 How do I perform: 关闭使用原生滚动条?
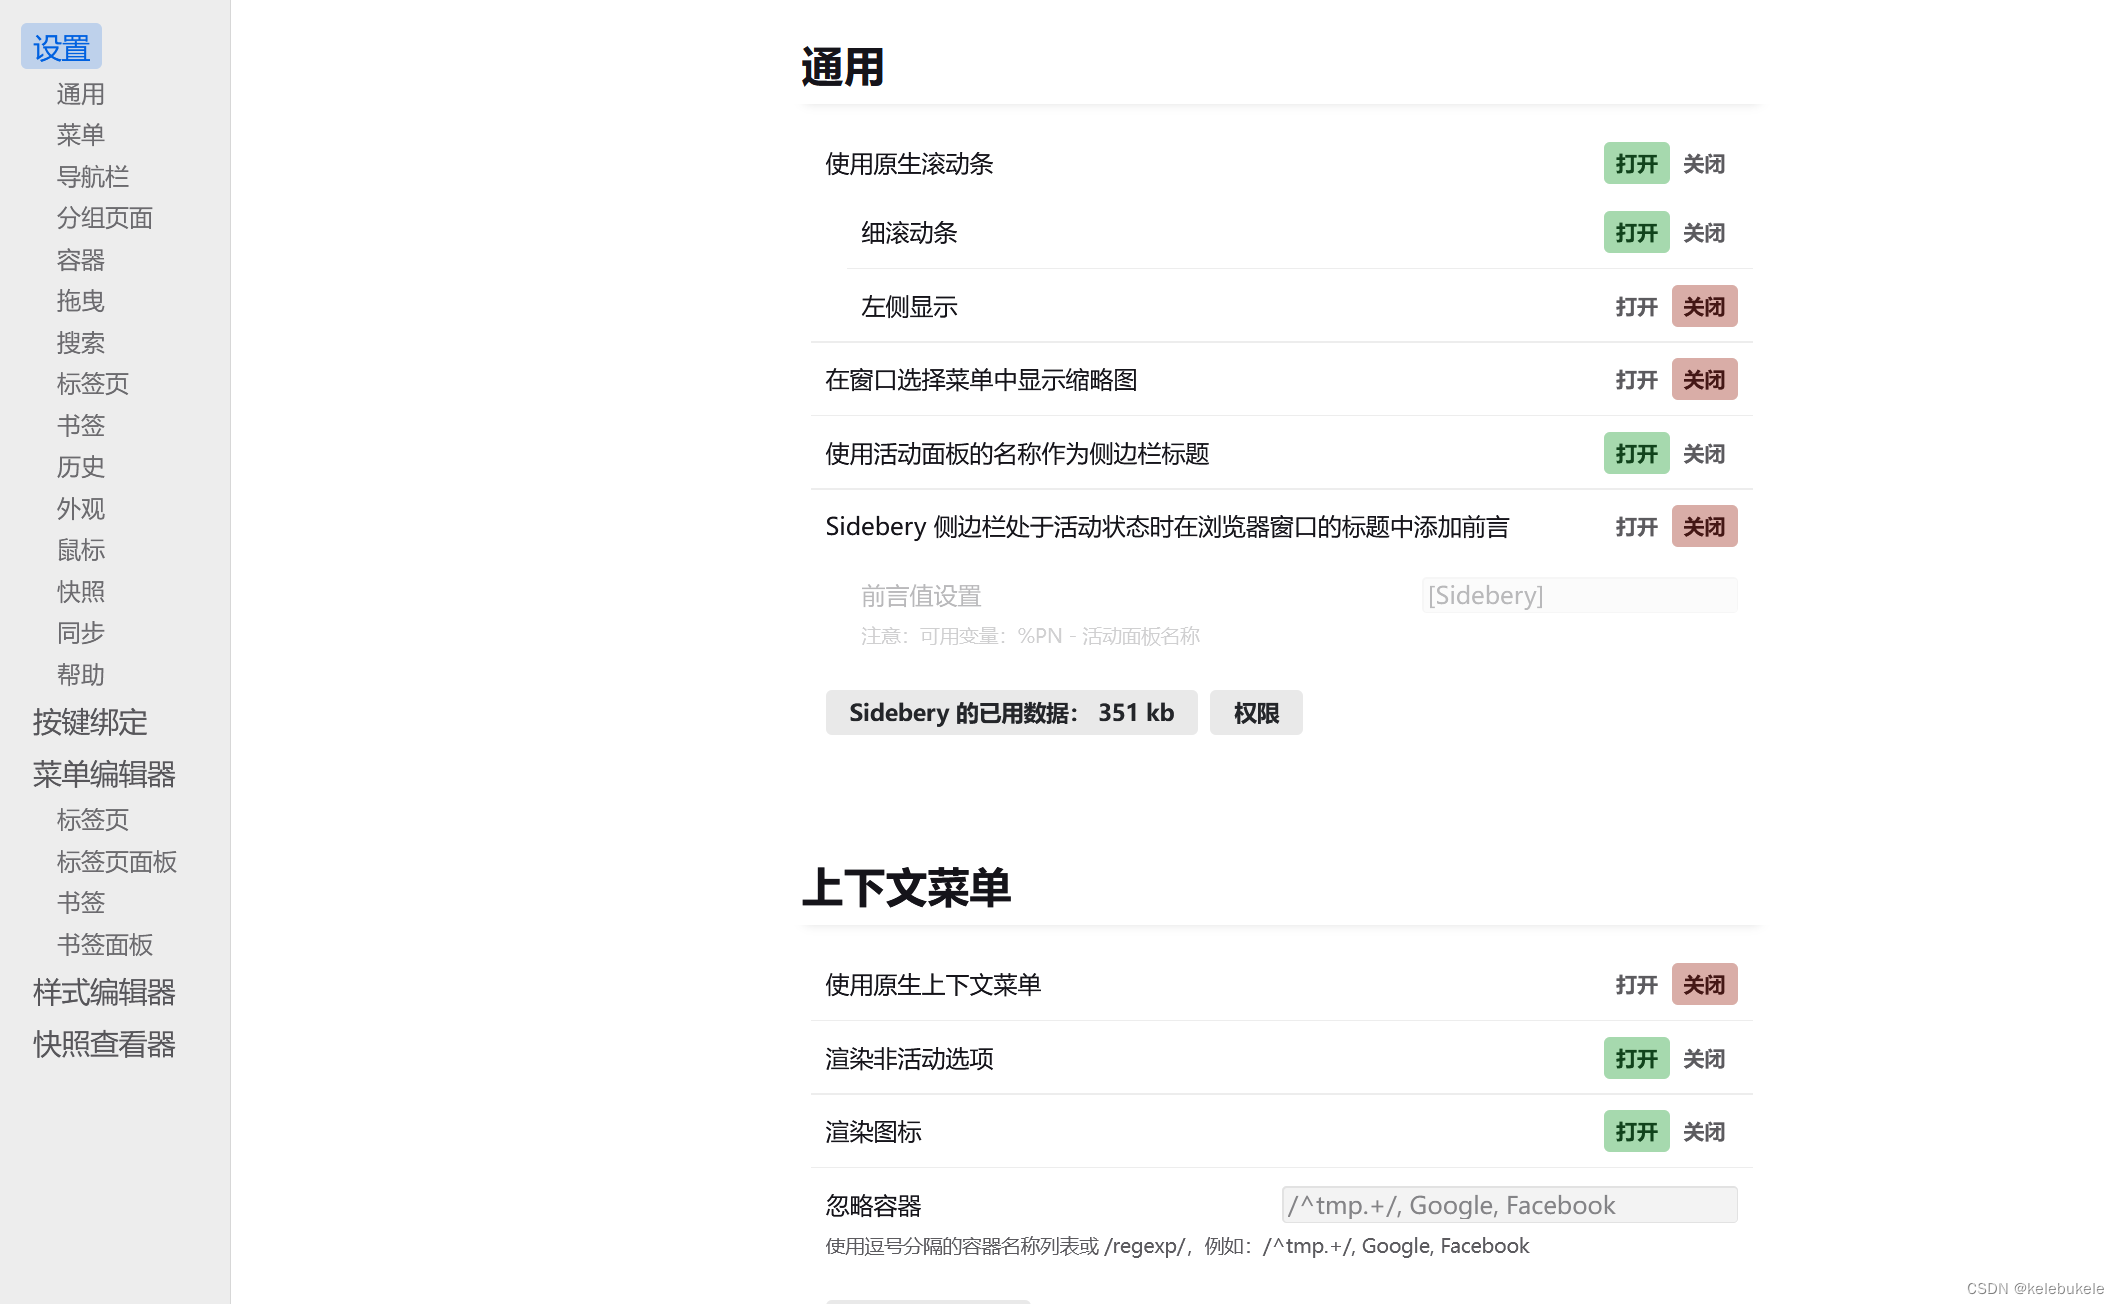coord(1704,163)
